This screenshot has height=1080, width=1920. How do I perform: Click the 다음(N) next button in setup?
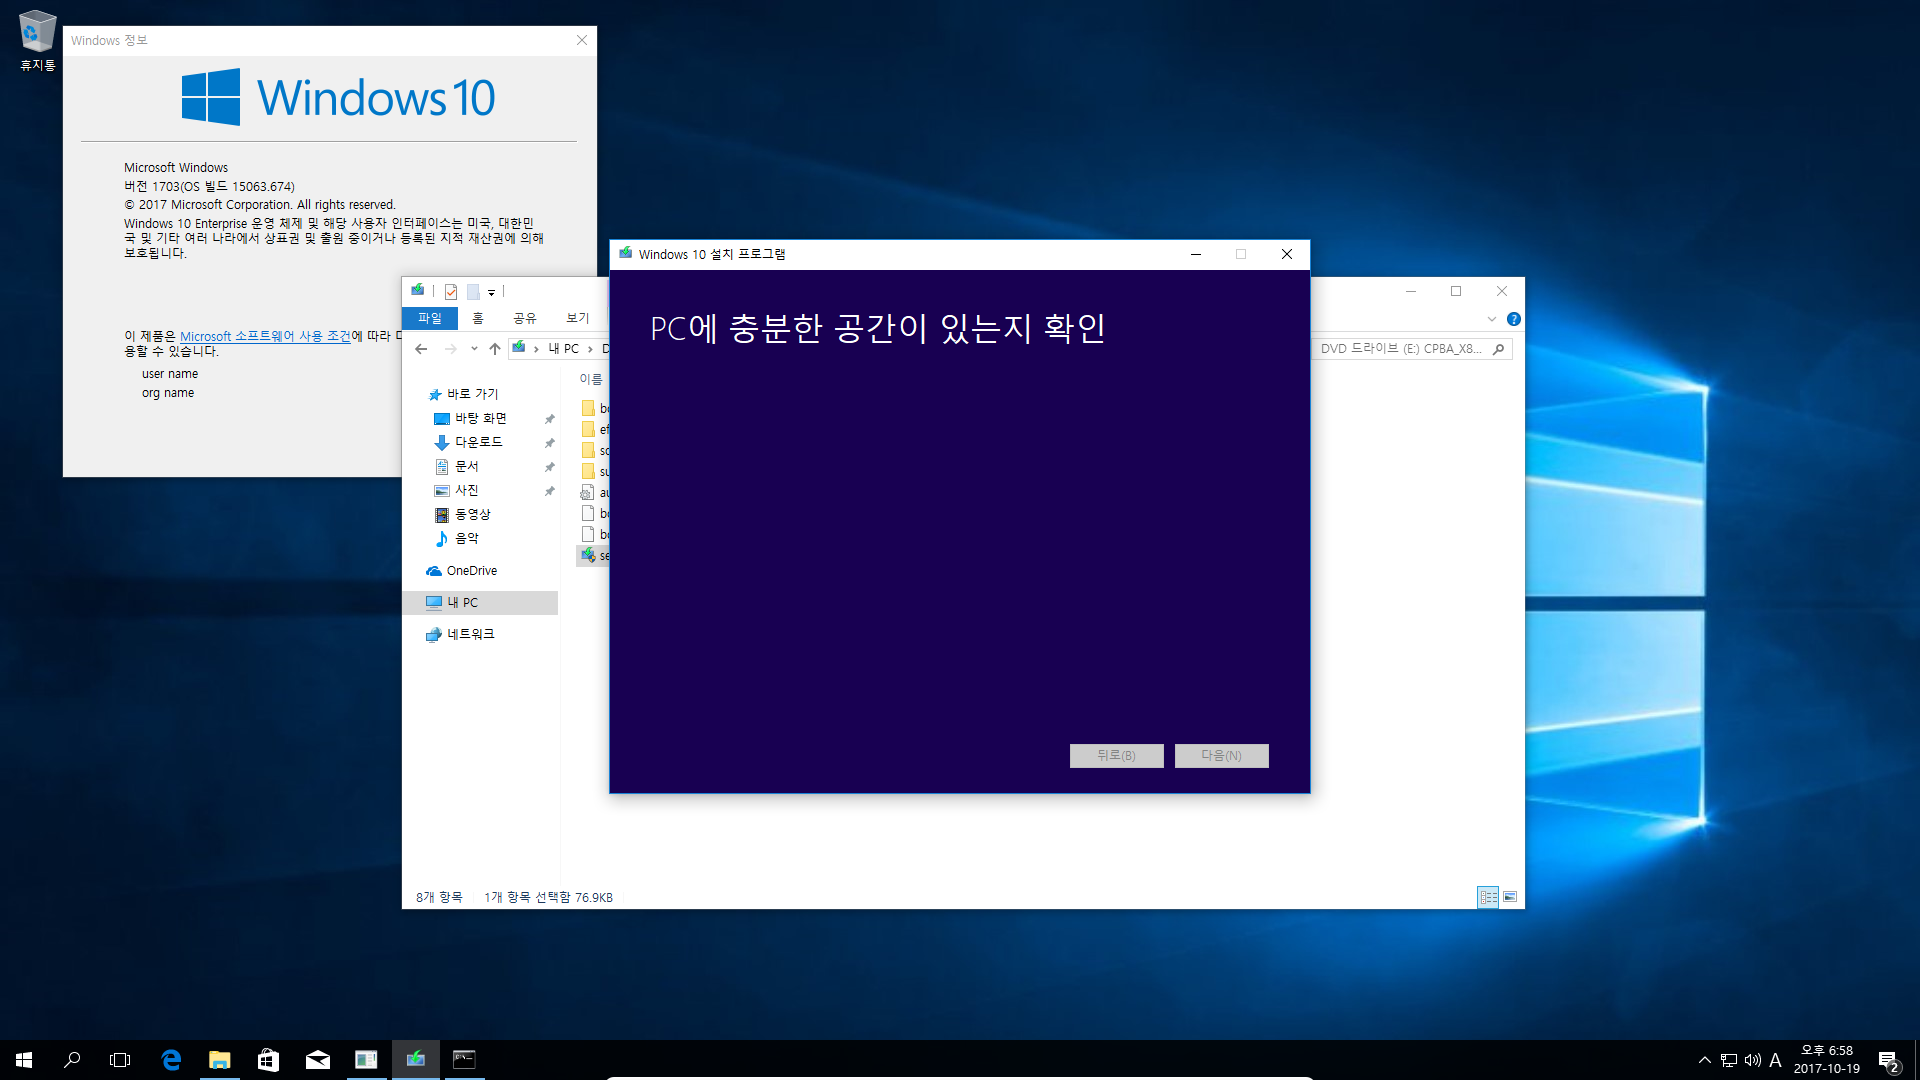click(x=1221, y=756)
